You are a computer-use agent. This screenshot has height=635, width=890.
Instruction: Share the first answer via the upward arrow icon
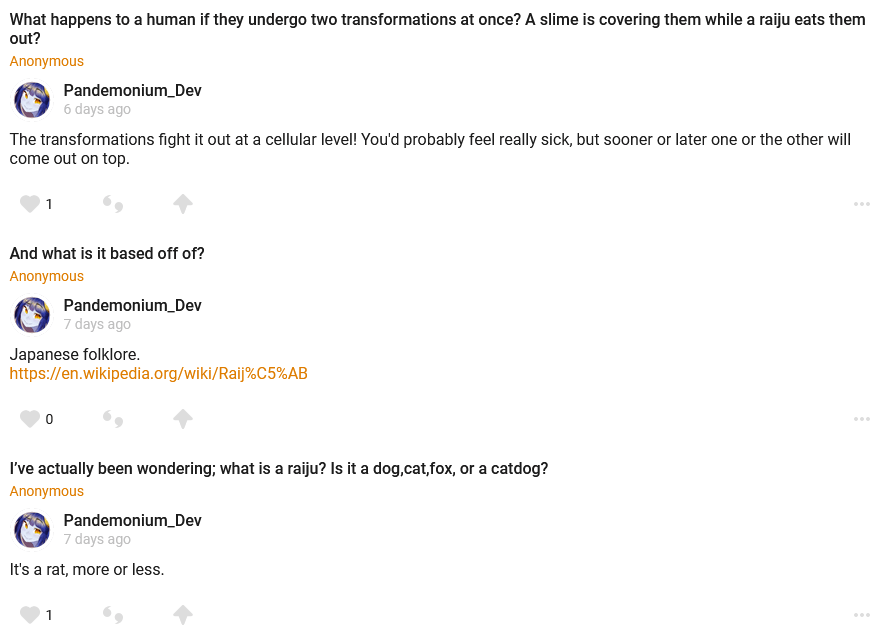click(x=182, y=204)
